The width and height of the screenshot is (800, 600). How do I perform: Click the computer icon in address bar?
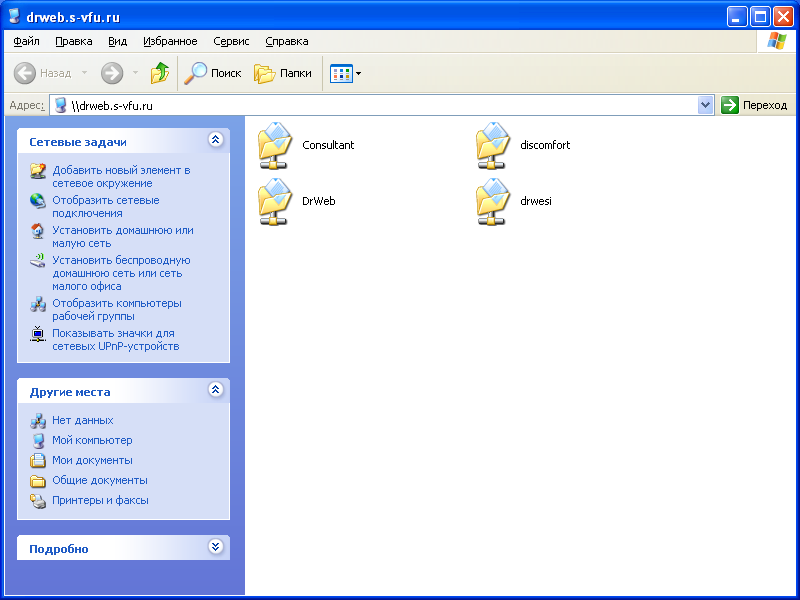pyautogui.click(x=61, y=106)
